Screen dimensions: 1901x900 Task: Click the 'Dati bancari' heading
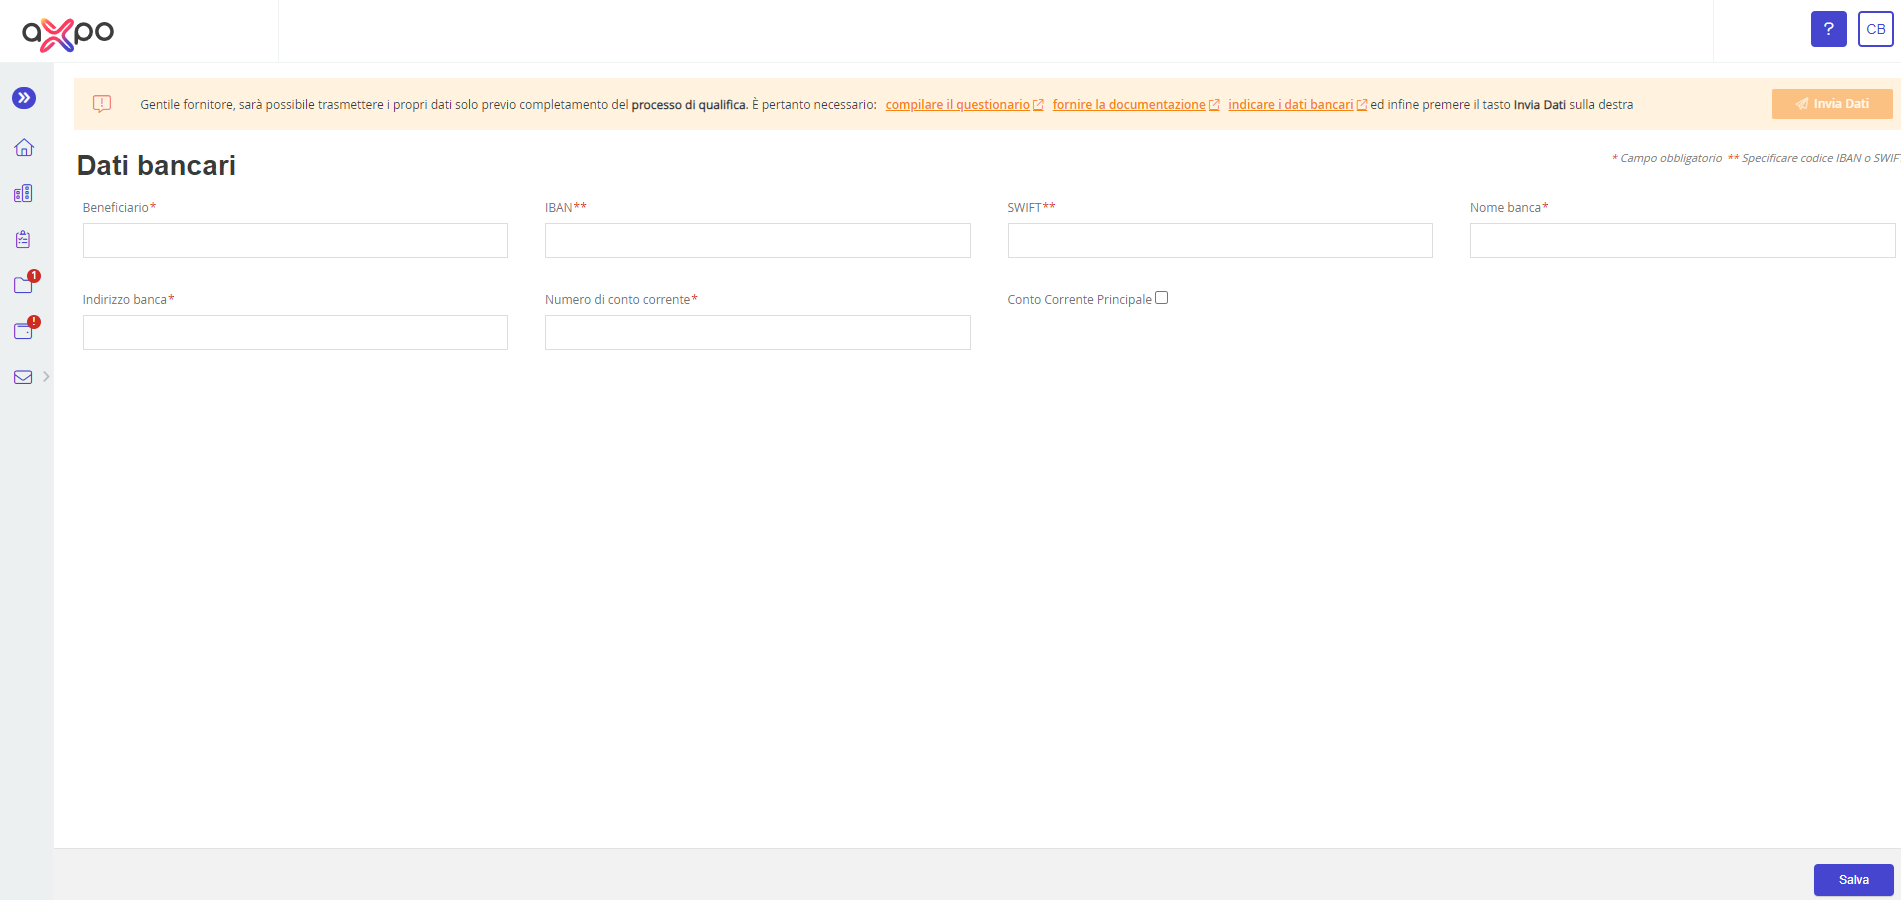click(156, 165)
